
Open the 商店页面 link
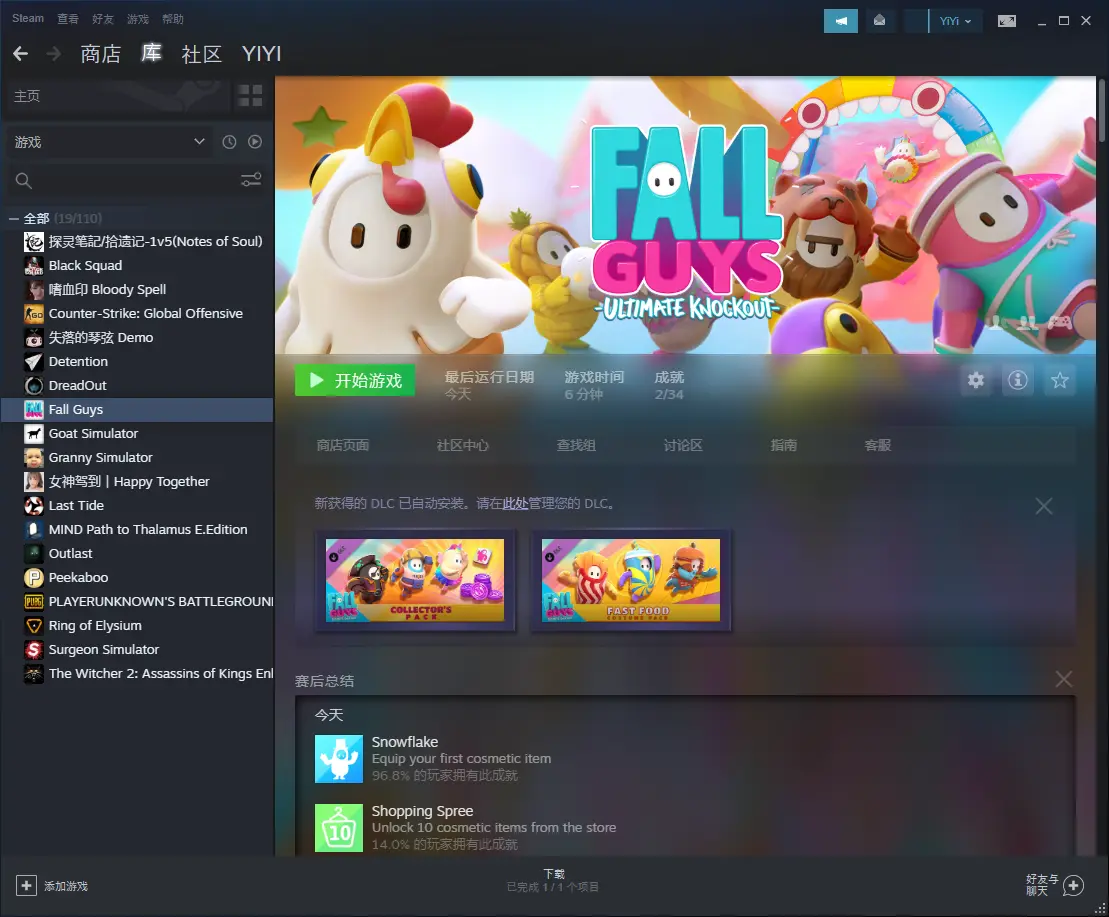[x=342, y=445]
